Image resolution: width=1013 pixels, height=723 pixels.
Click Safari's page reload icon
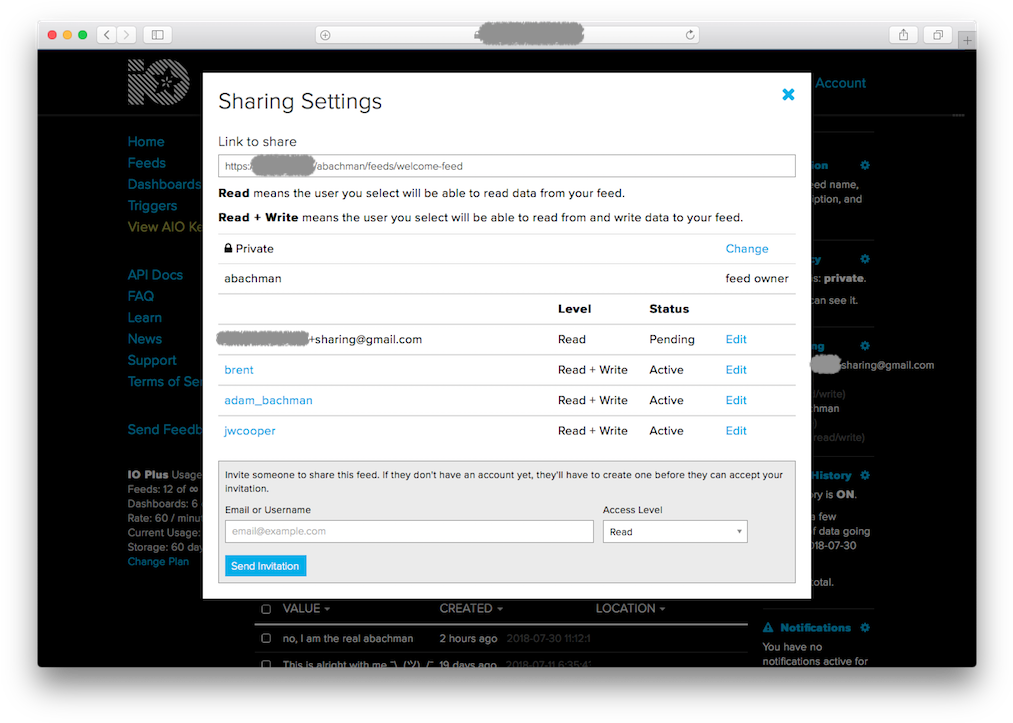[x=689, y=34]
